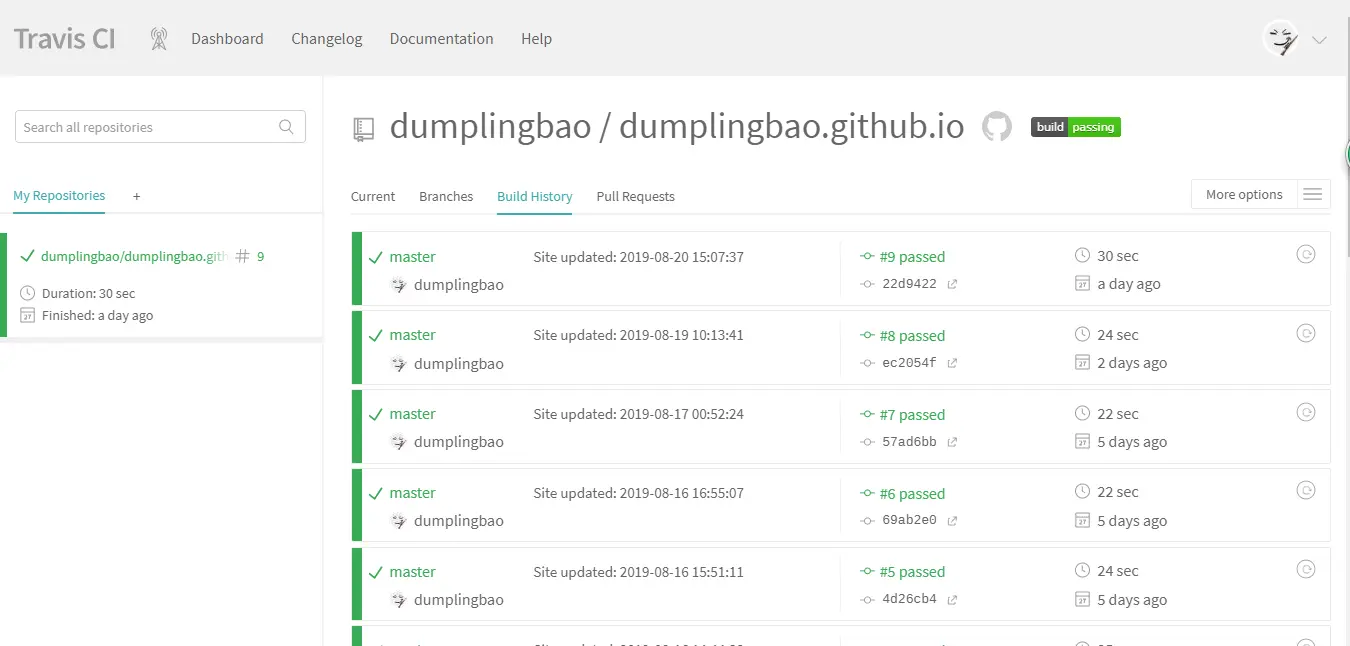Click 'Site updated: 2019-08-20 15:07:37' message

[x=638, y=257]
